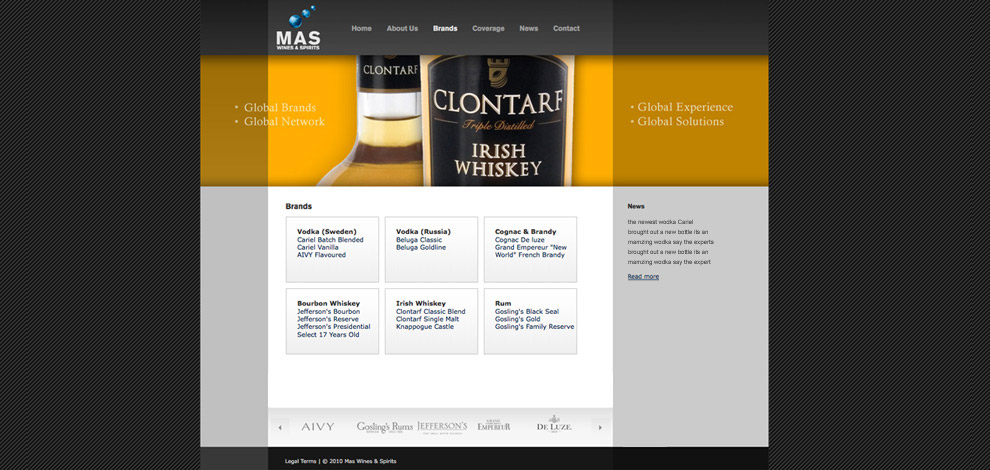This screenshot has width=990, height=470.
Task: Open Gosling's Family Reserve link
Action: pos(535,327)
